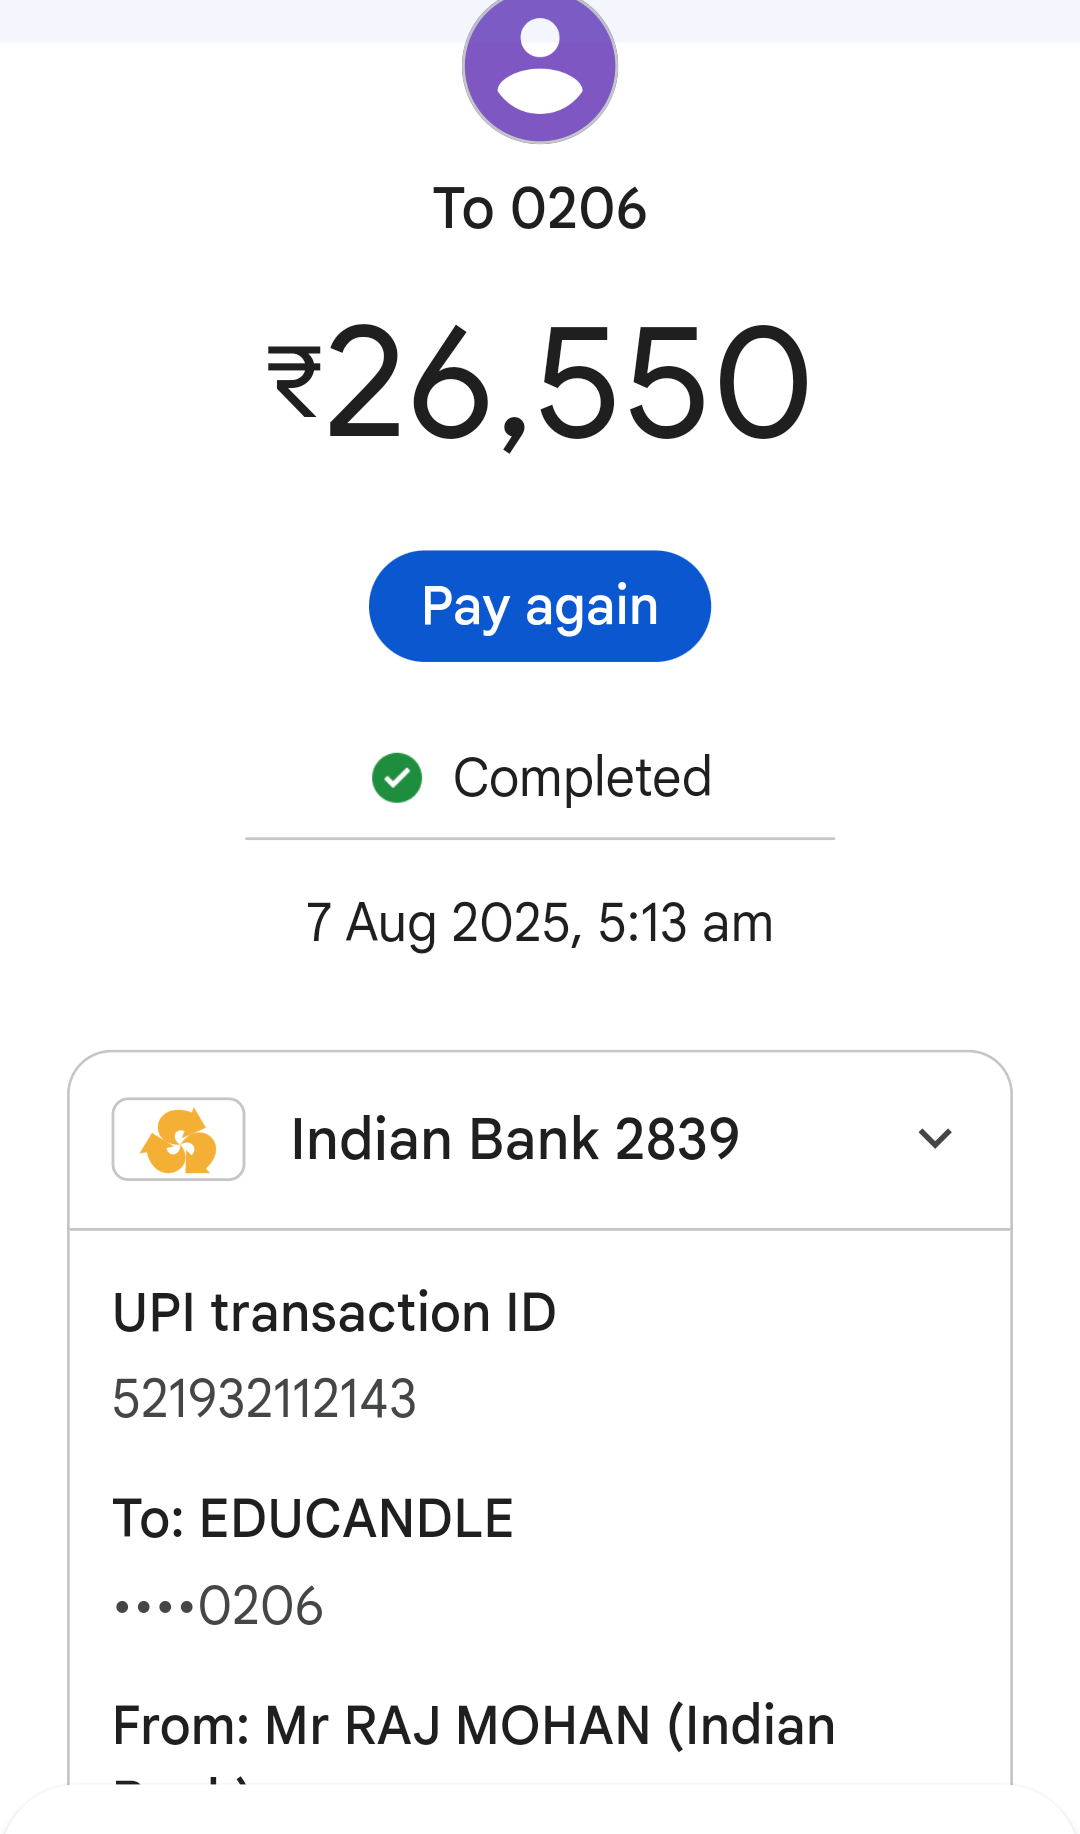This screenshot has height=1834, width=1080.
Task: Tap the 'To: EDUCANDLE' payee line
Action: (x=313, y=1518)
